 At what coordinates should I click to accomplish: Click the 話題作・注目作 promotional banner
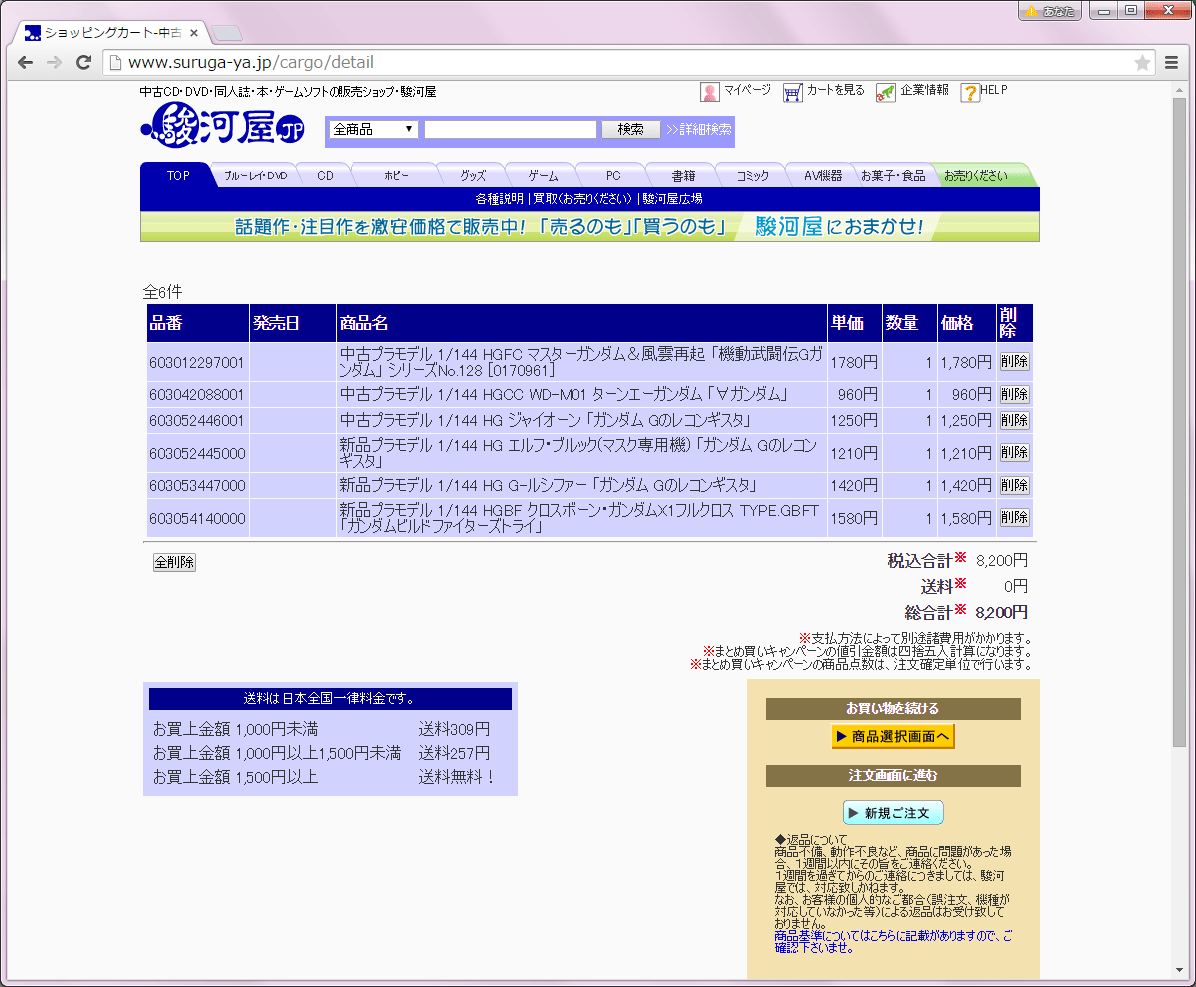pos(590,227)
